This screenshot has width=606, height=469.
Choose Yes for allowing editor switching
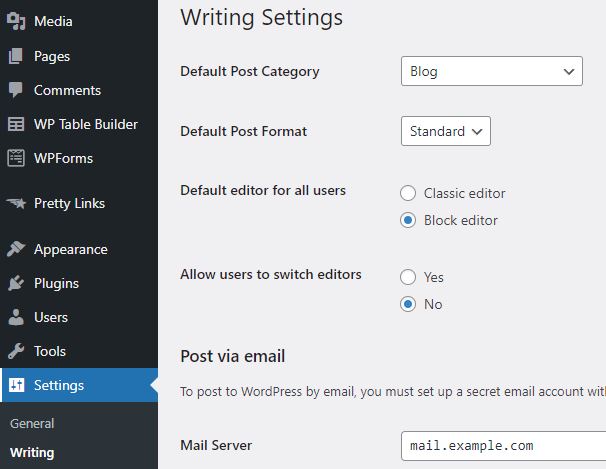click(x=408, y=277)
